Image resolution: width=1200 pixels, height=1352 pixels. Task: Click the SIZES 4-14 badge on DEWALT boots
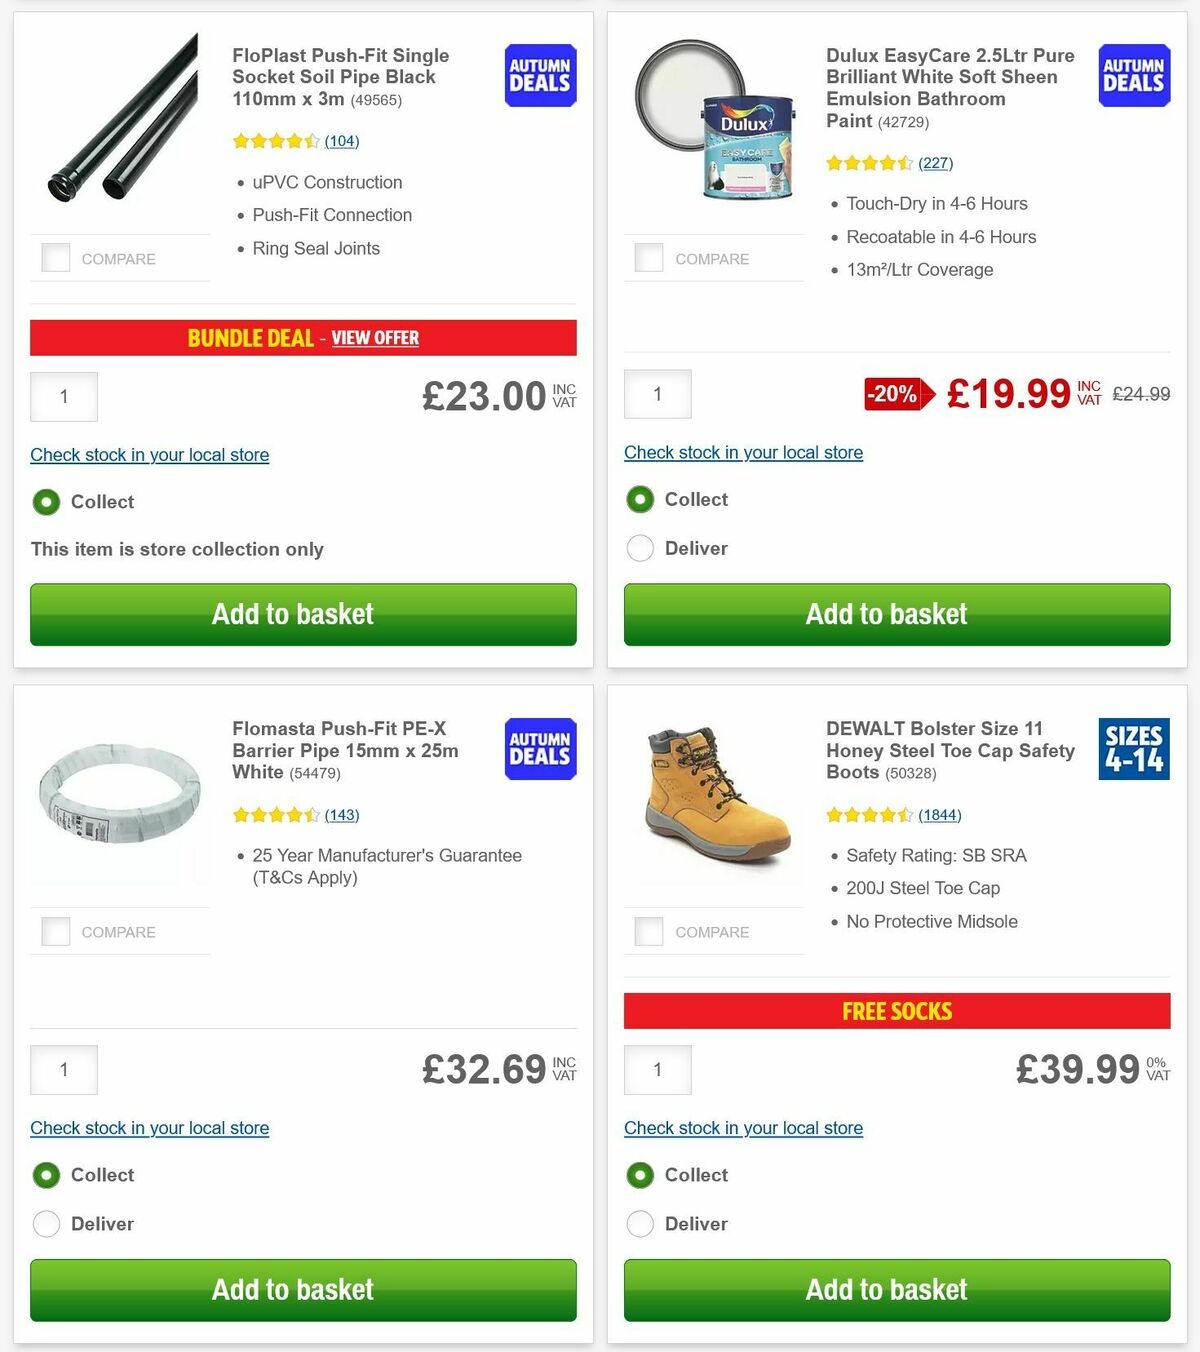click(x=1133, y=748)
